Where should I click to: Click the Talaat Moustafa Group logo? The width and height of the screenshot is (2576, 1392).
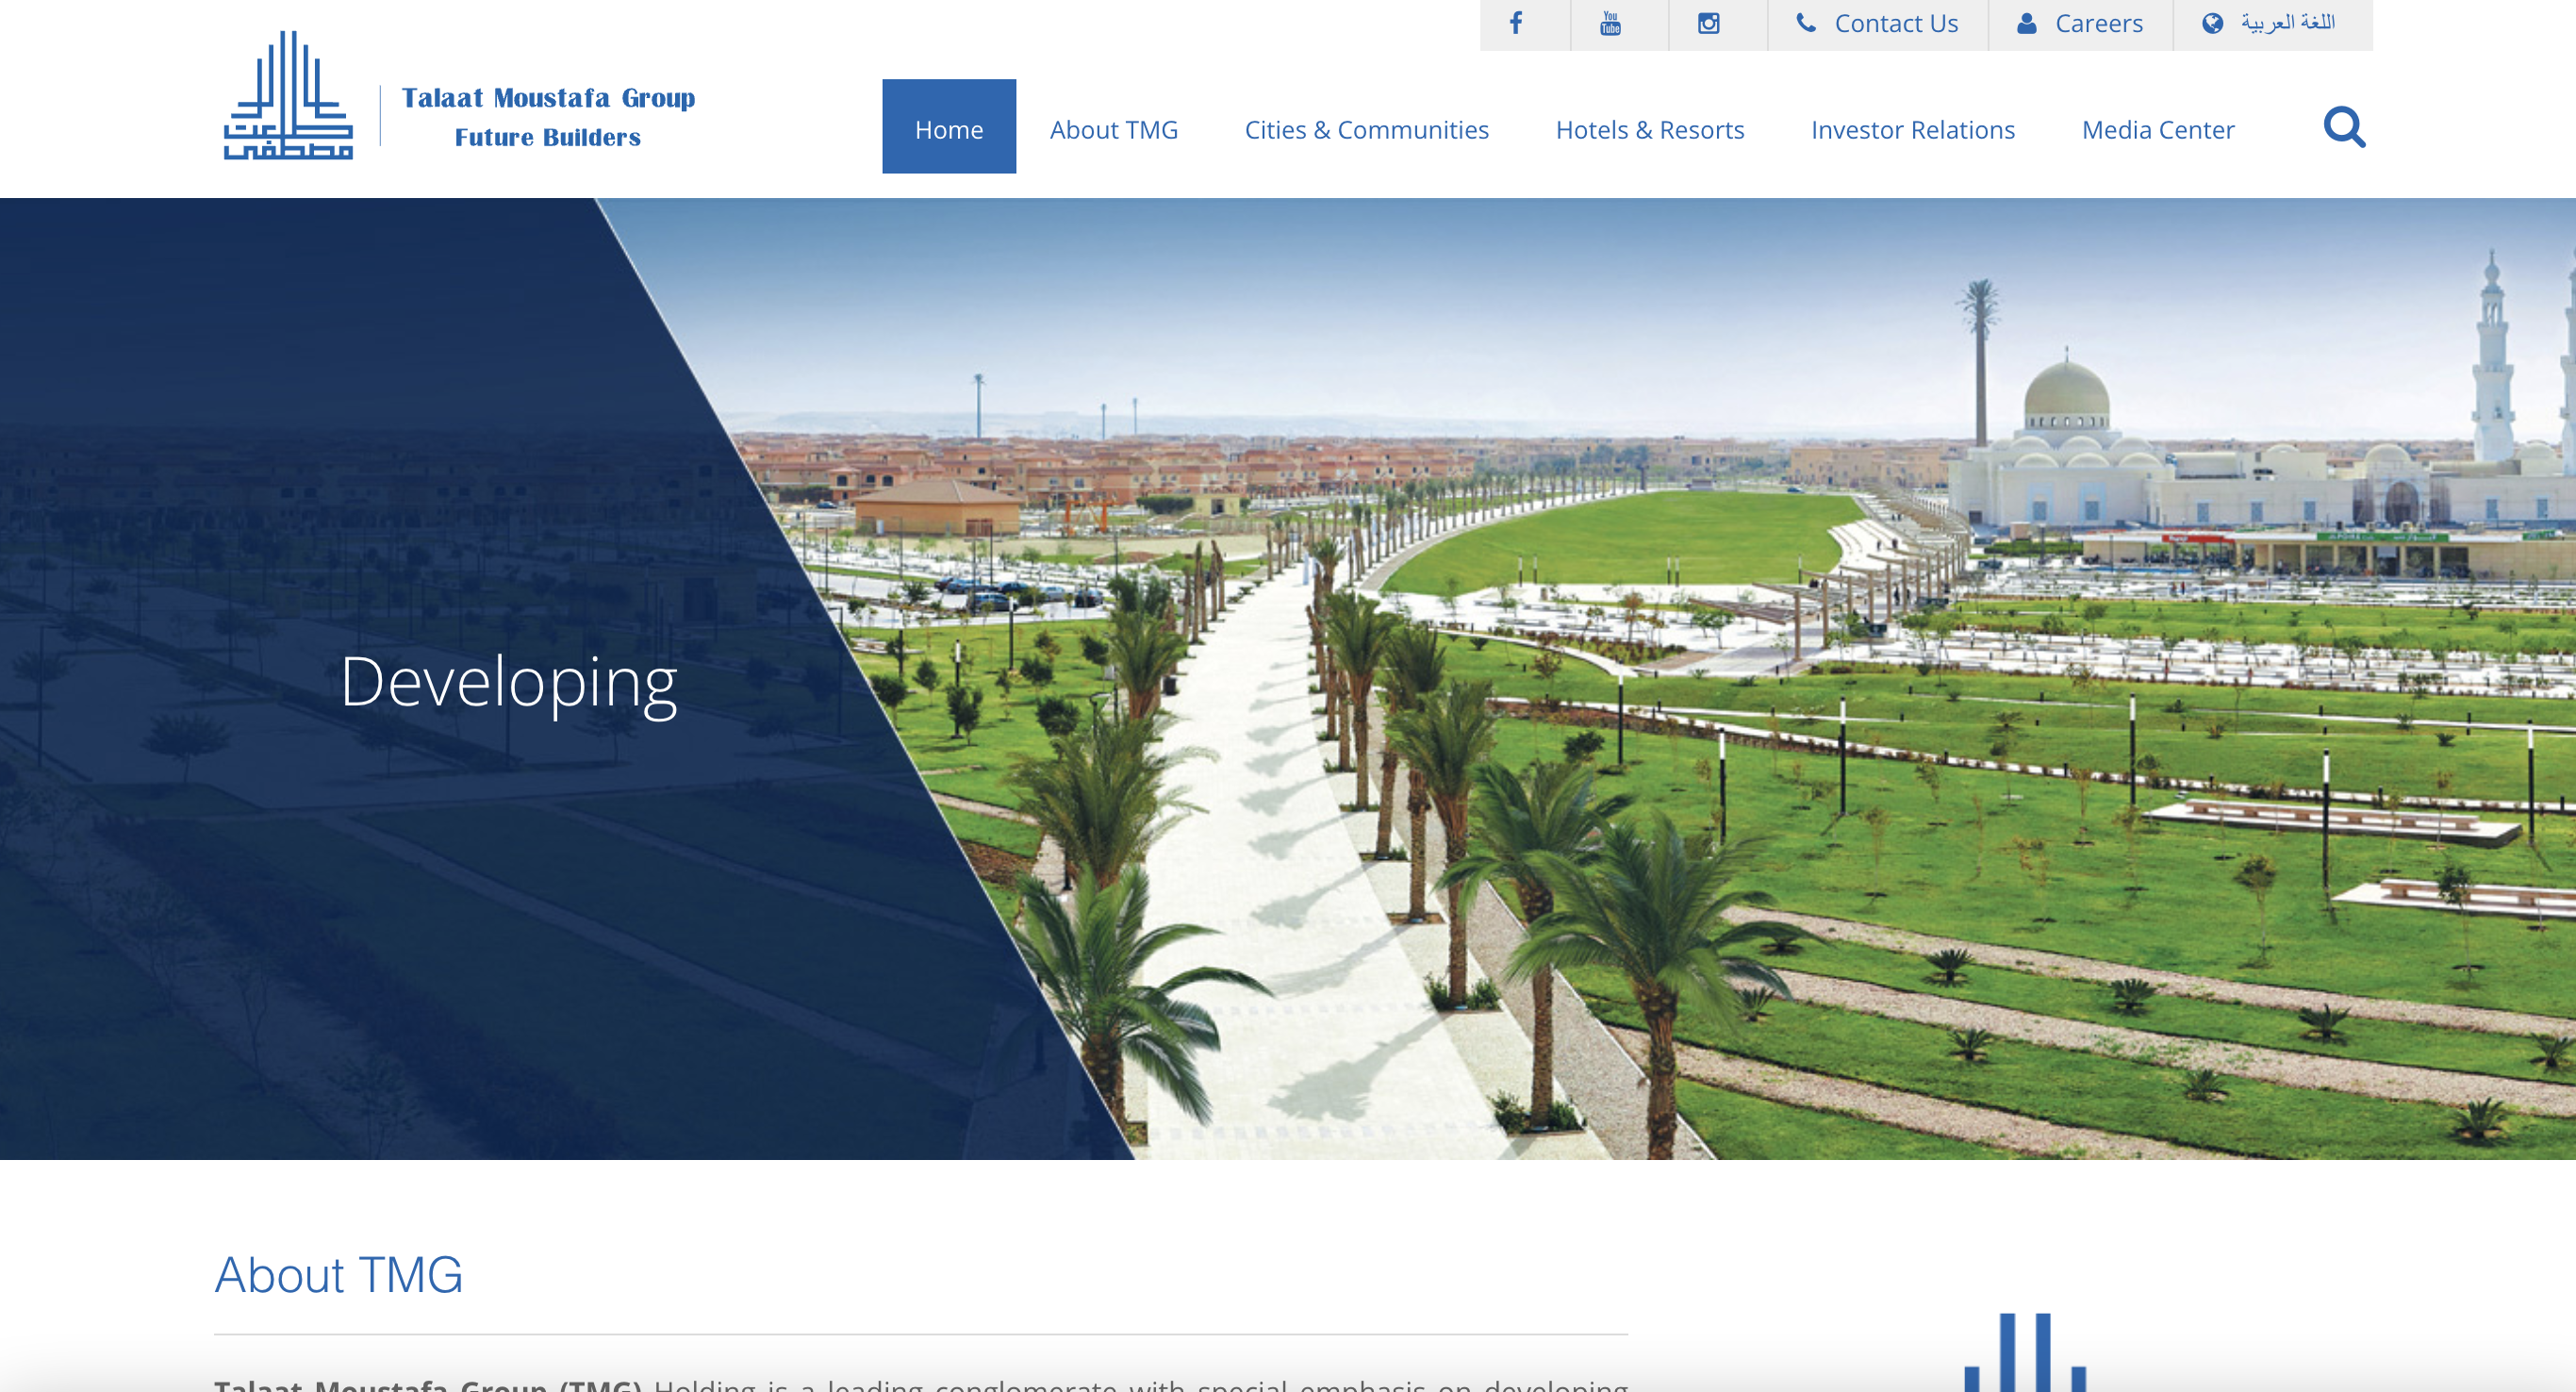pyautogui.click(x=288, y=95)
